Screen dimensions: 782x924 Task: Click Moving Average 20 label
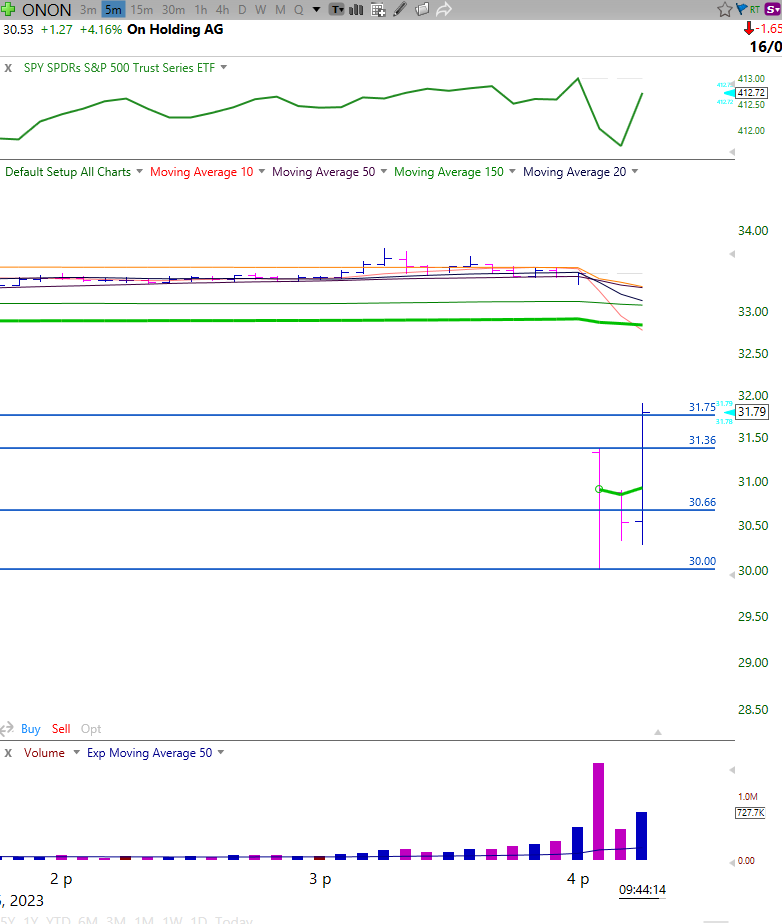[575, 171]
